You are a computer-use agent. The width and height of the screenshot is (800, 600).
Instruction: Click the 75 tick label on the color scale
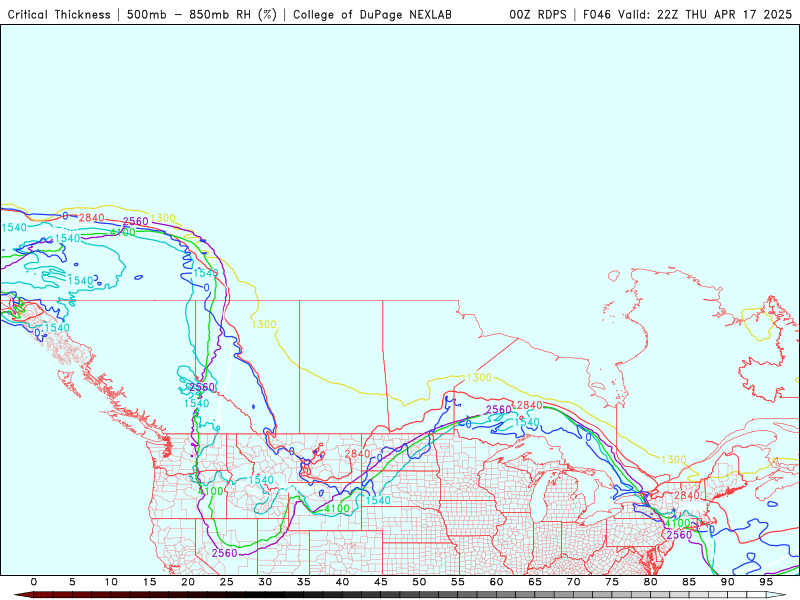(612, 582)
